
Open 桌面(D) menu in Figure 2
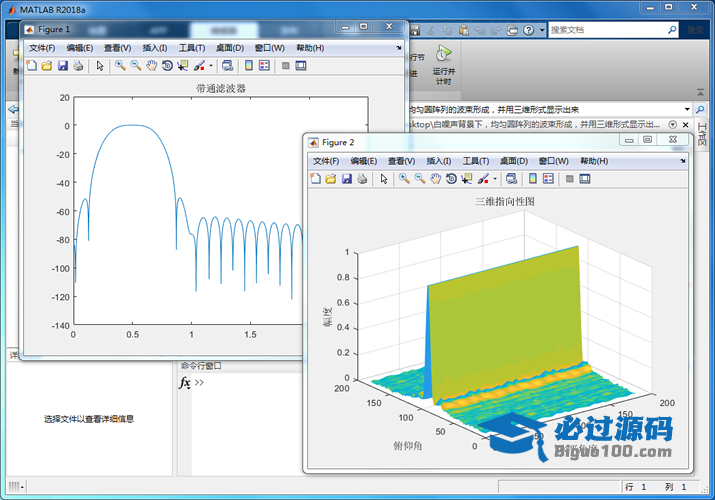pos(514,161)
